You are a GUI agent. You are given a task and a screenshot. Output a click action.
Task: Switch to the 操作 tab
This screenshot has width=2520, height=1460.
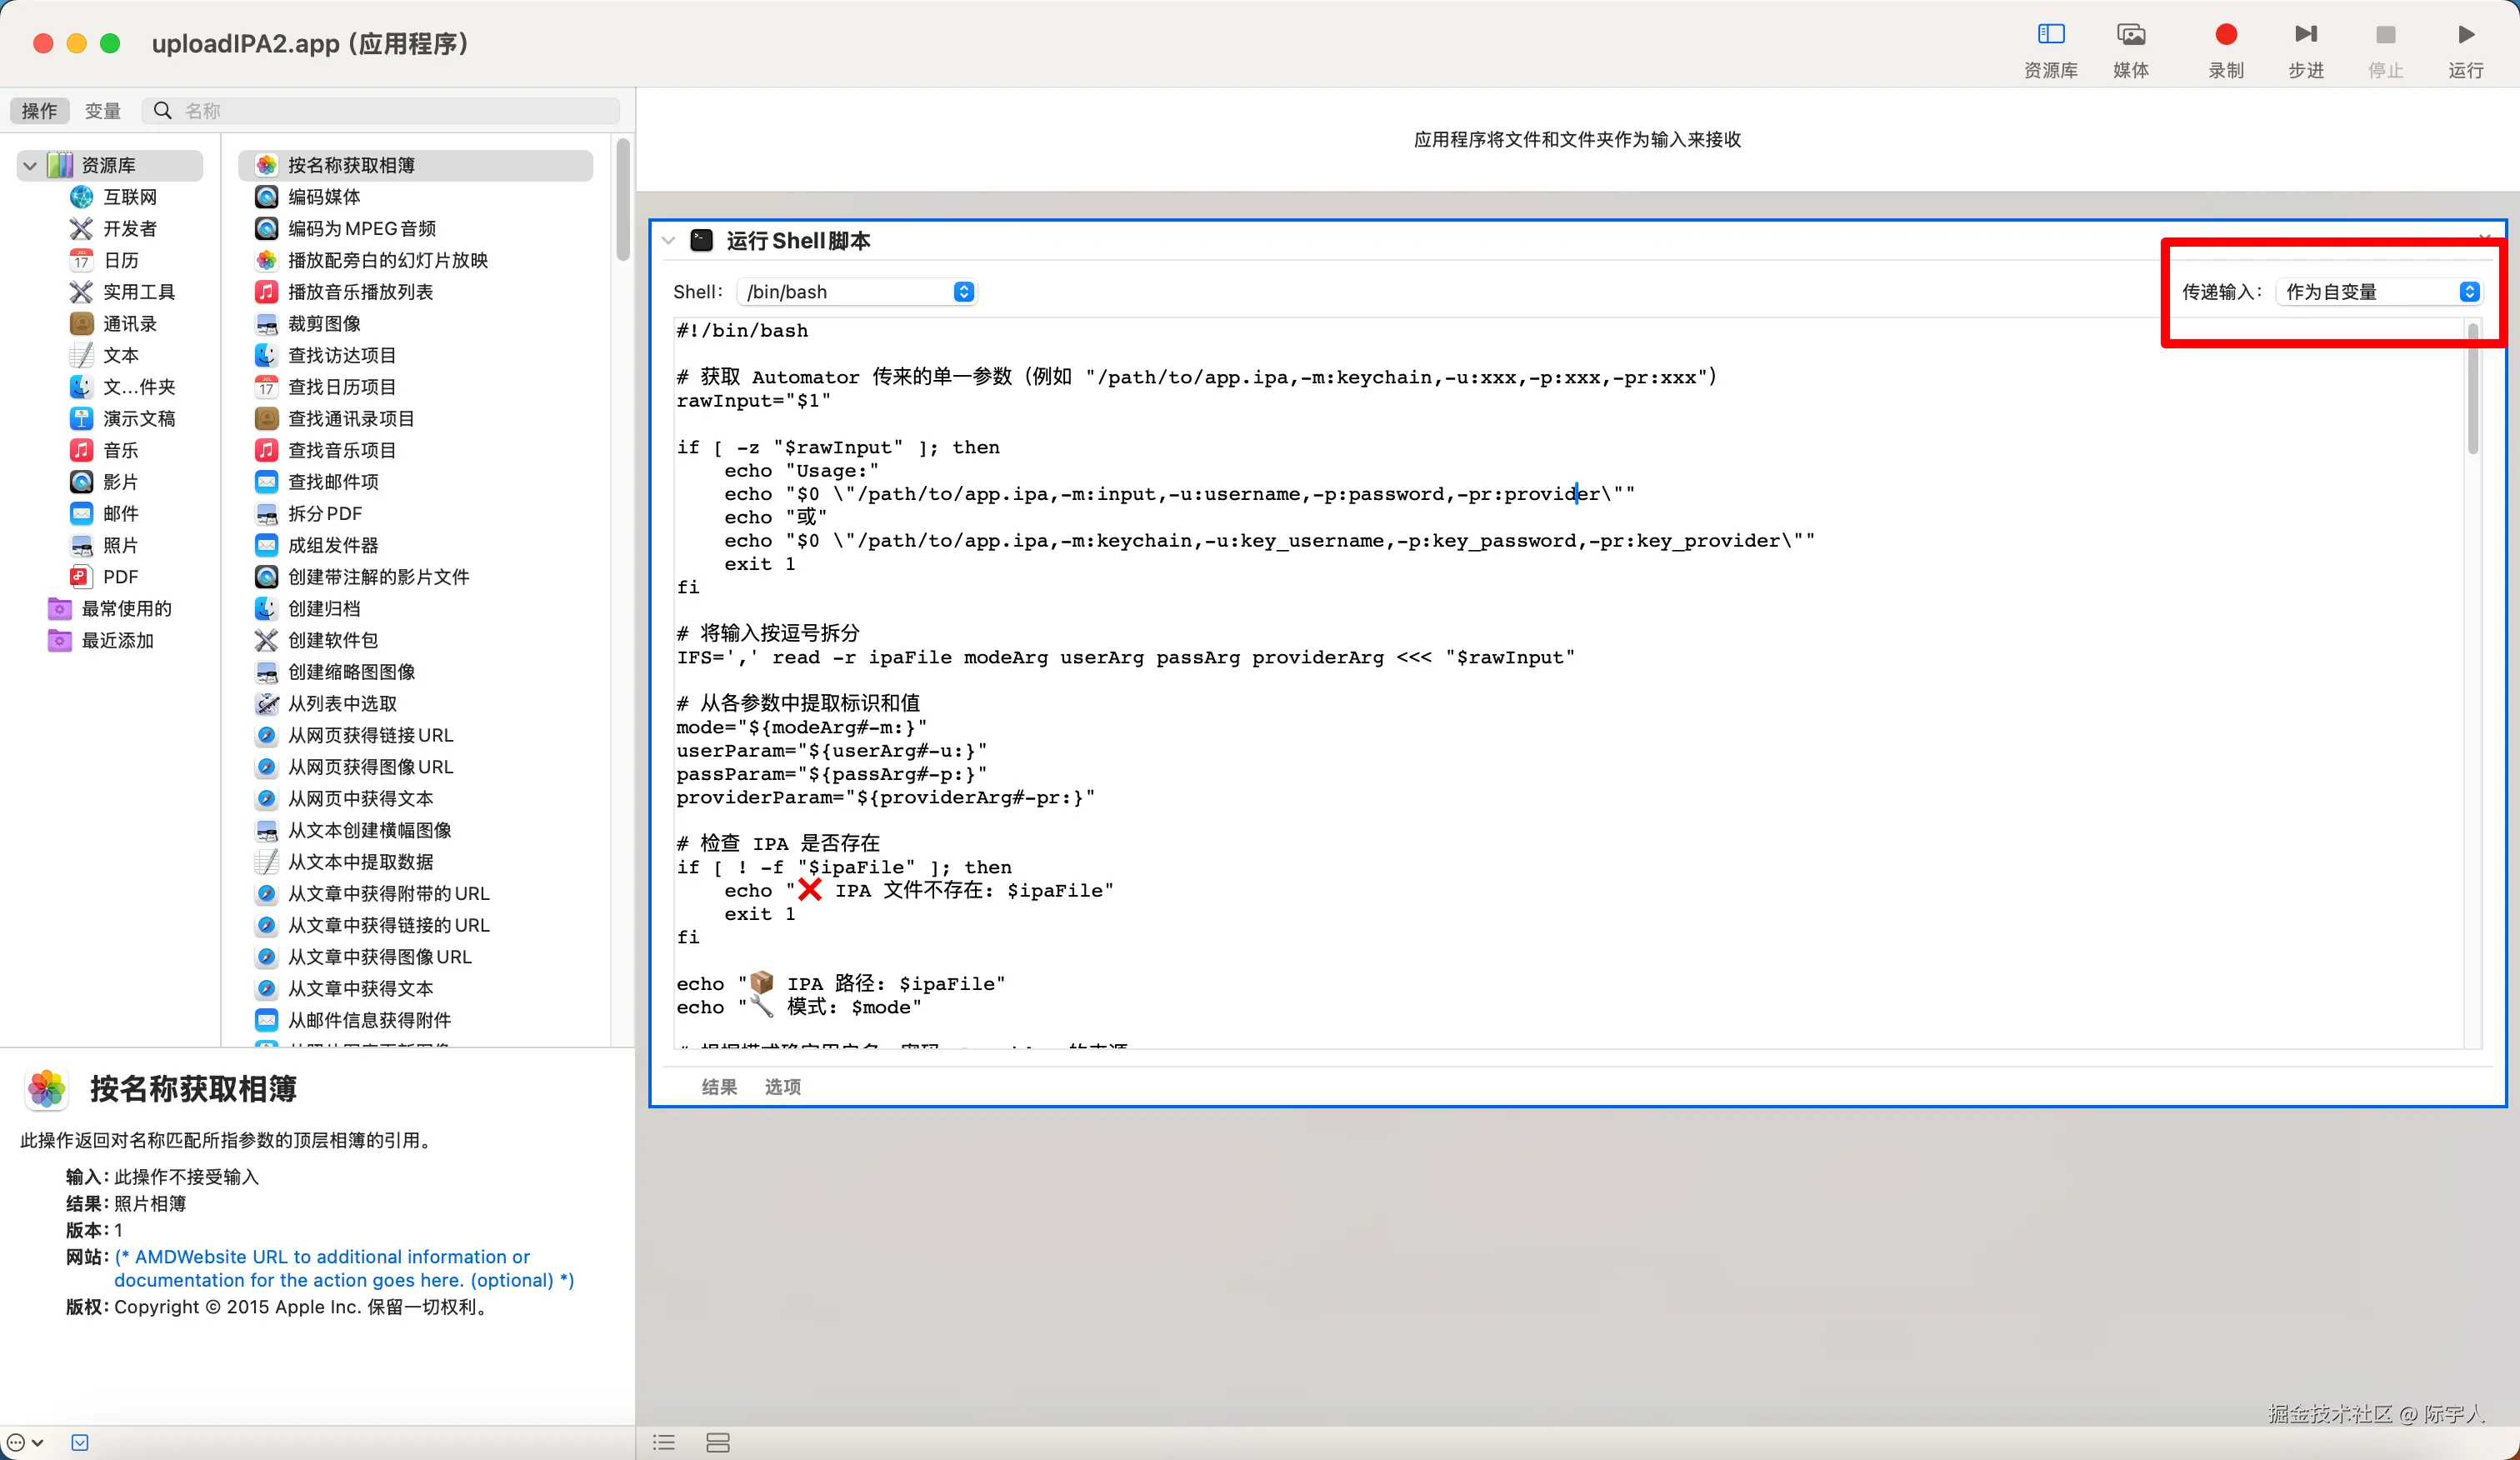point(40,111)
